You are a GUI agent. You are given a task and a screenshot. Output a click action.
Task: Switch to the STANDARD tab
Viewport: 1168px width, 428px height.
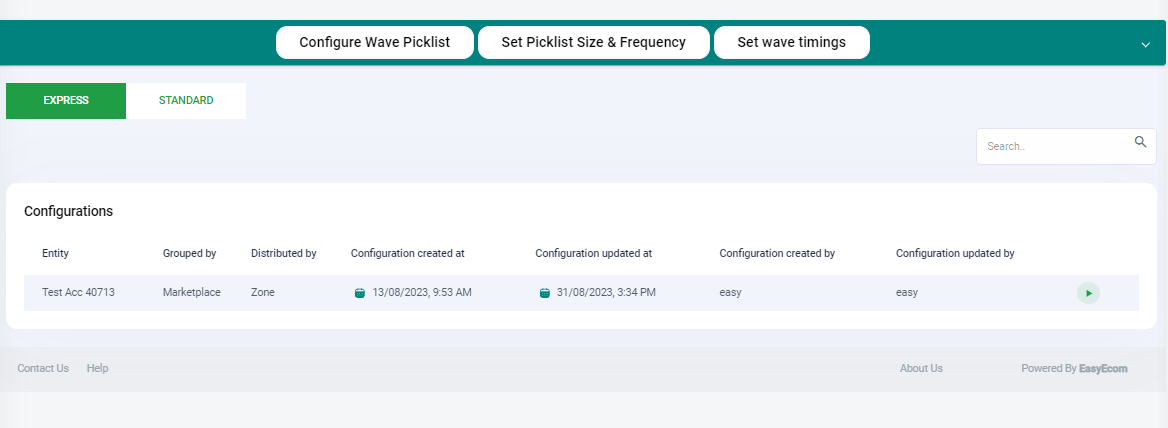pos(186,100)
